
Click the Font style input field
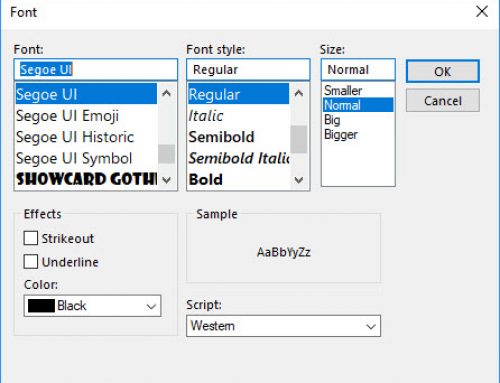pyautogui.click(x=248, y=70)
